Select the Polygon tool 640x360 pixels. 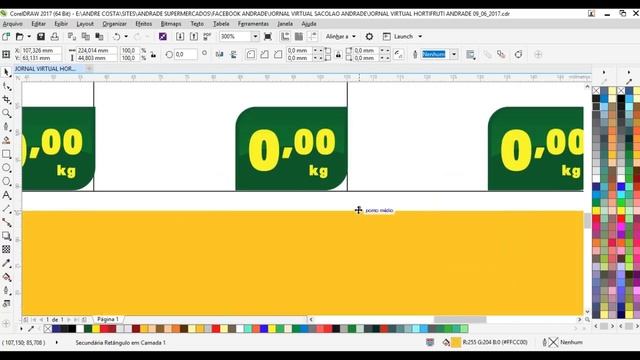point(6,181)
